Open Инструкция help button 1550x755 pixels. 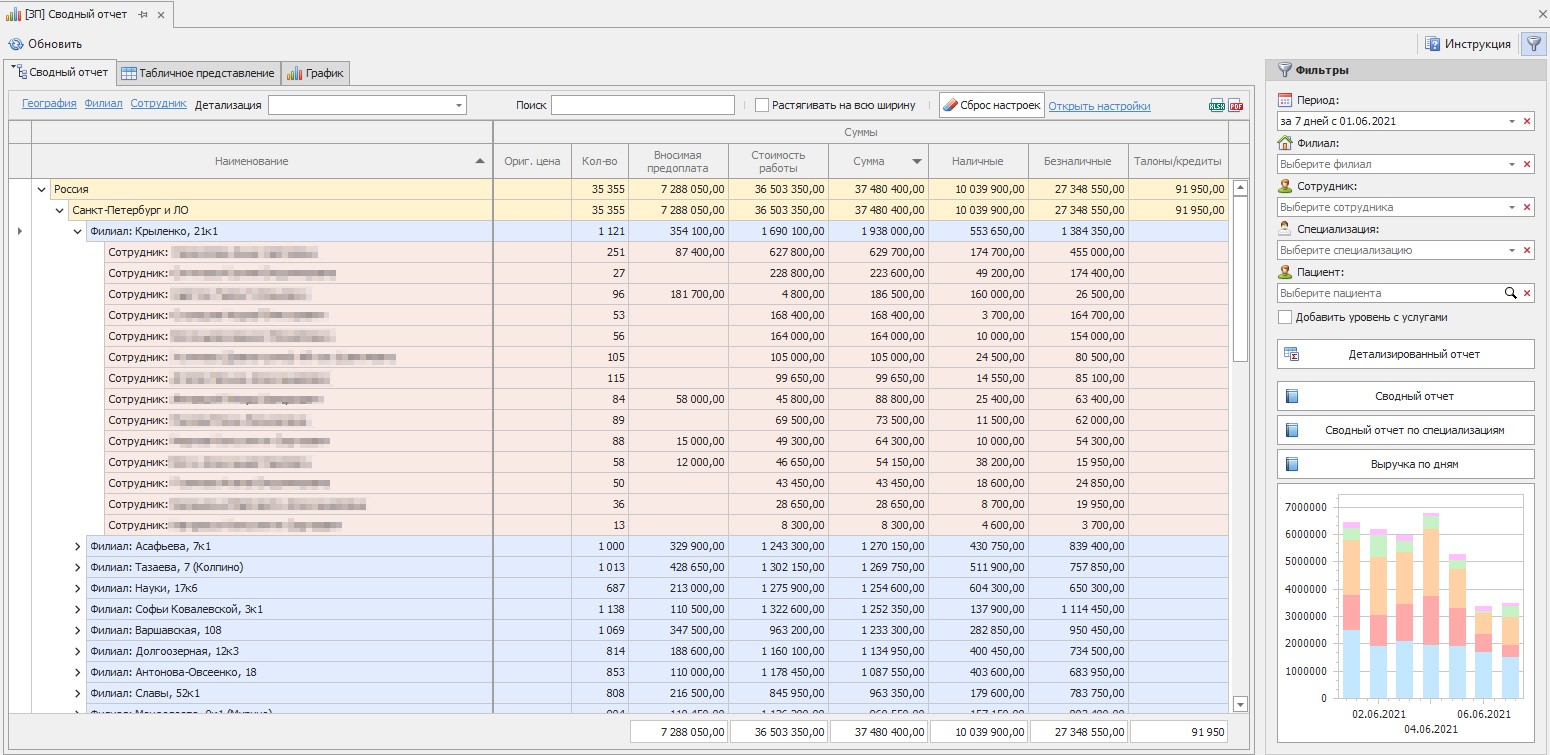pyautogui.click(x=1468, y=44)
